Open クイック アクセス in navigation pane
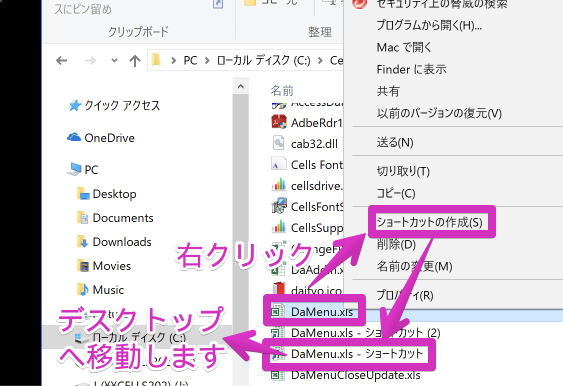This screenshot has width=563, height=386. pos(122,106)
